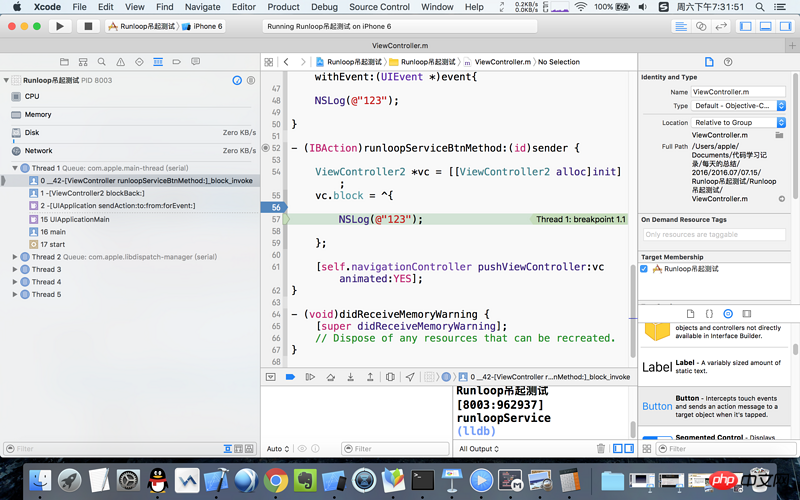Open the Find navigator search icon

pyautogui.click(x=103, y=62)
